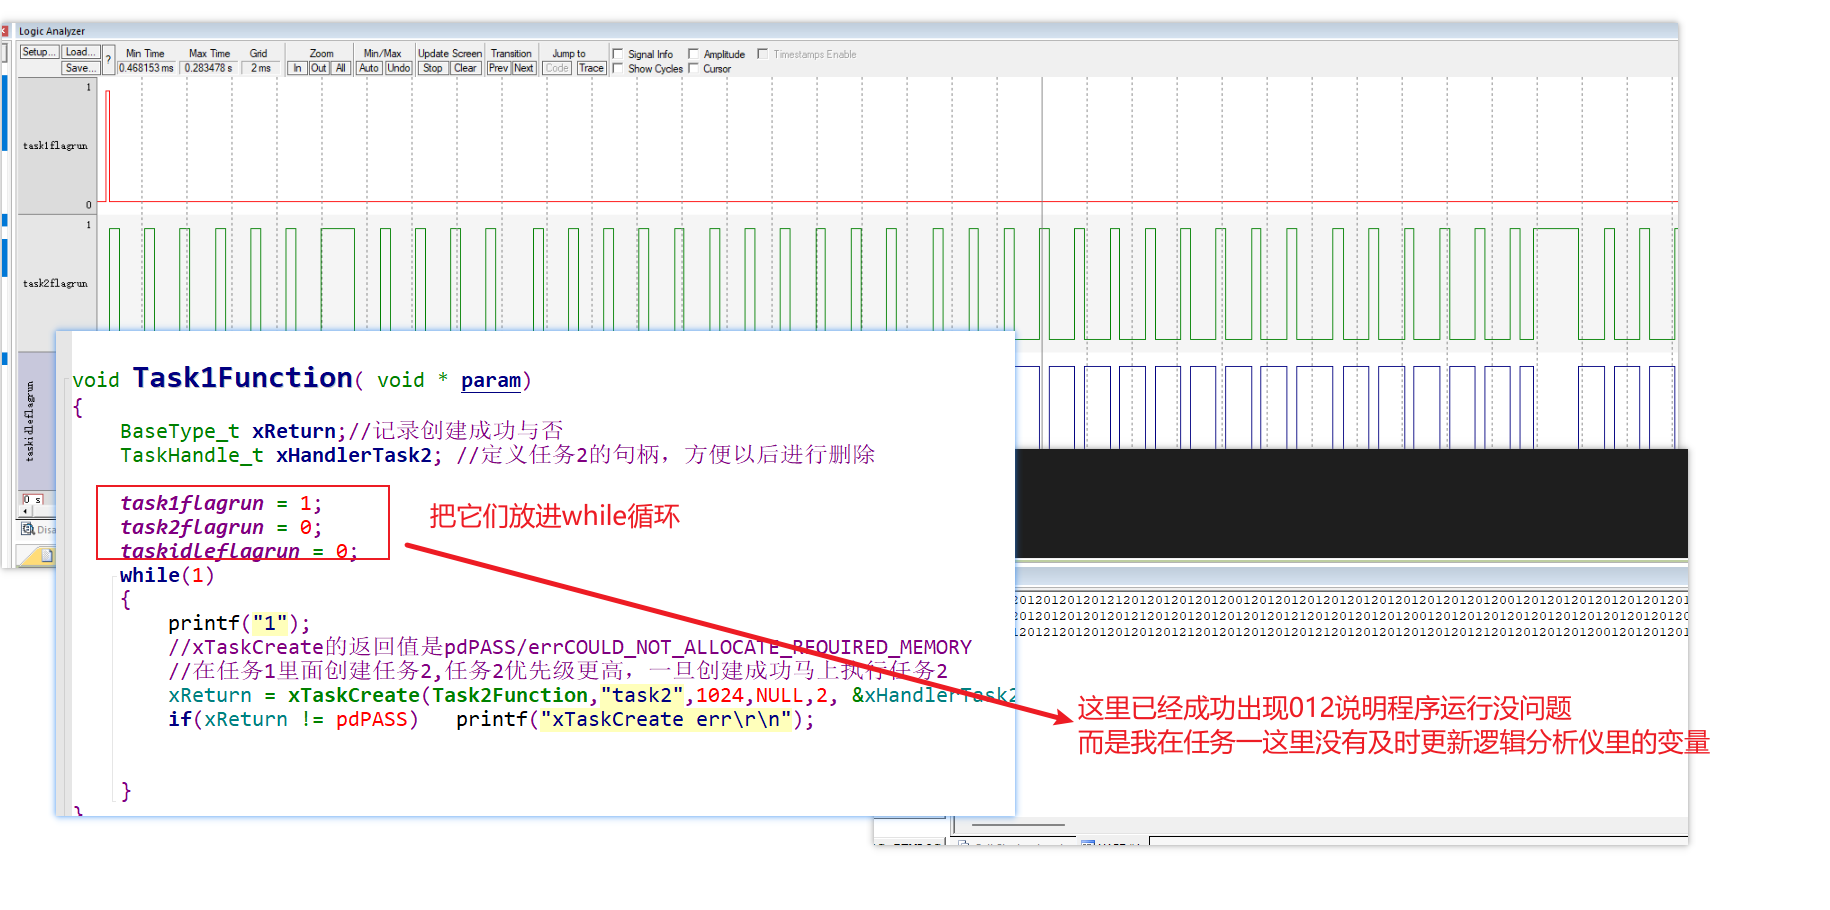Image resolution: width=1830 pixels, height=910 pixels.
Task: Zoom All to show entire trace
Action: pyautogui.click(x=341, y=68)
